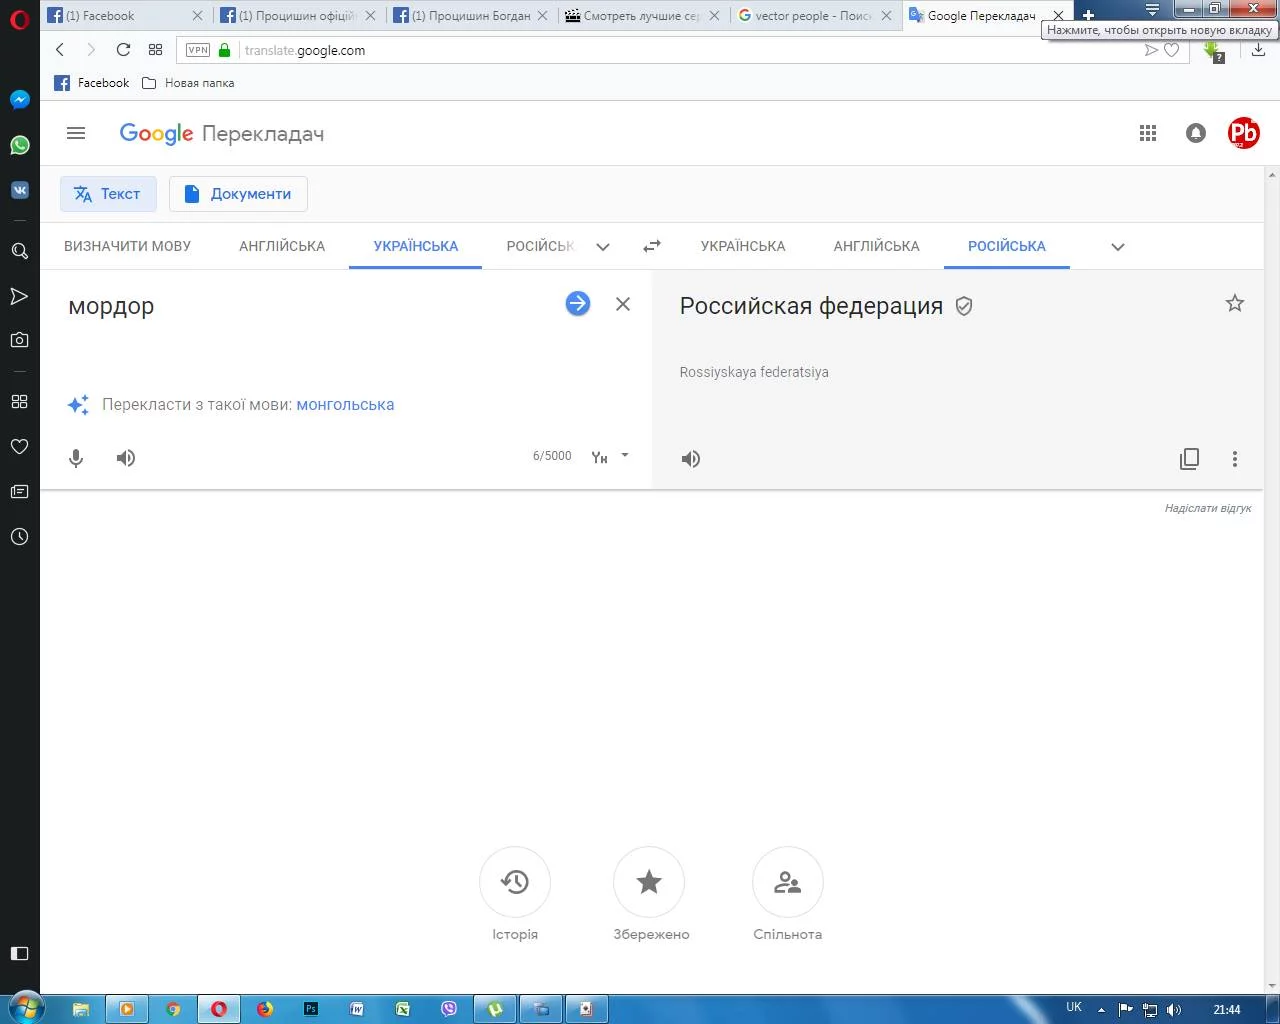The image size is (1280, 1024).
Task: Select АНГЛІЙСЬКА as source language
Action: [282, 245]
